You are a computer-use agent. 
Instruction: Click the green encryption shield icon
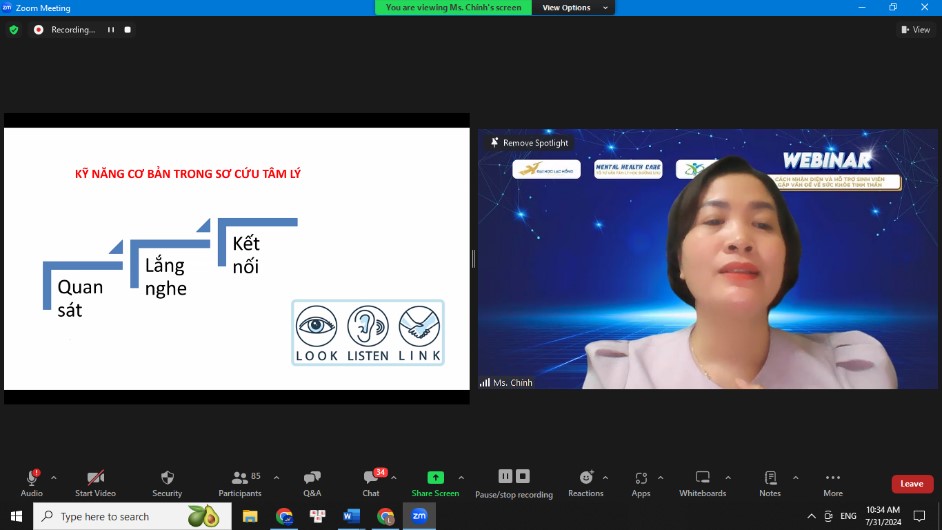pyautogui.click(x=14, y=30)
